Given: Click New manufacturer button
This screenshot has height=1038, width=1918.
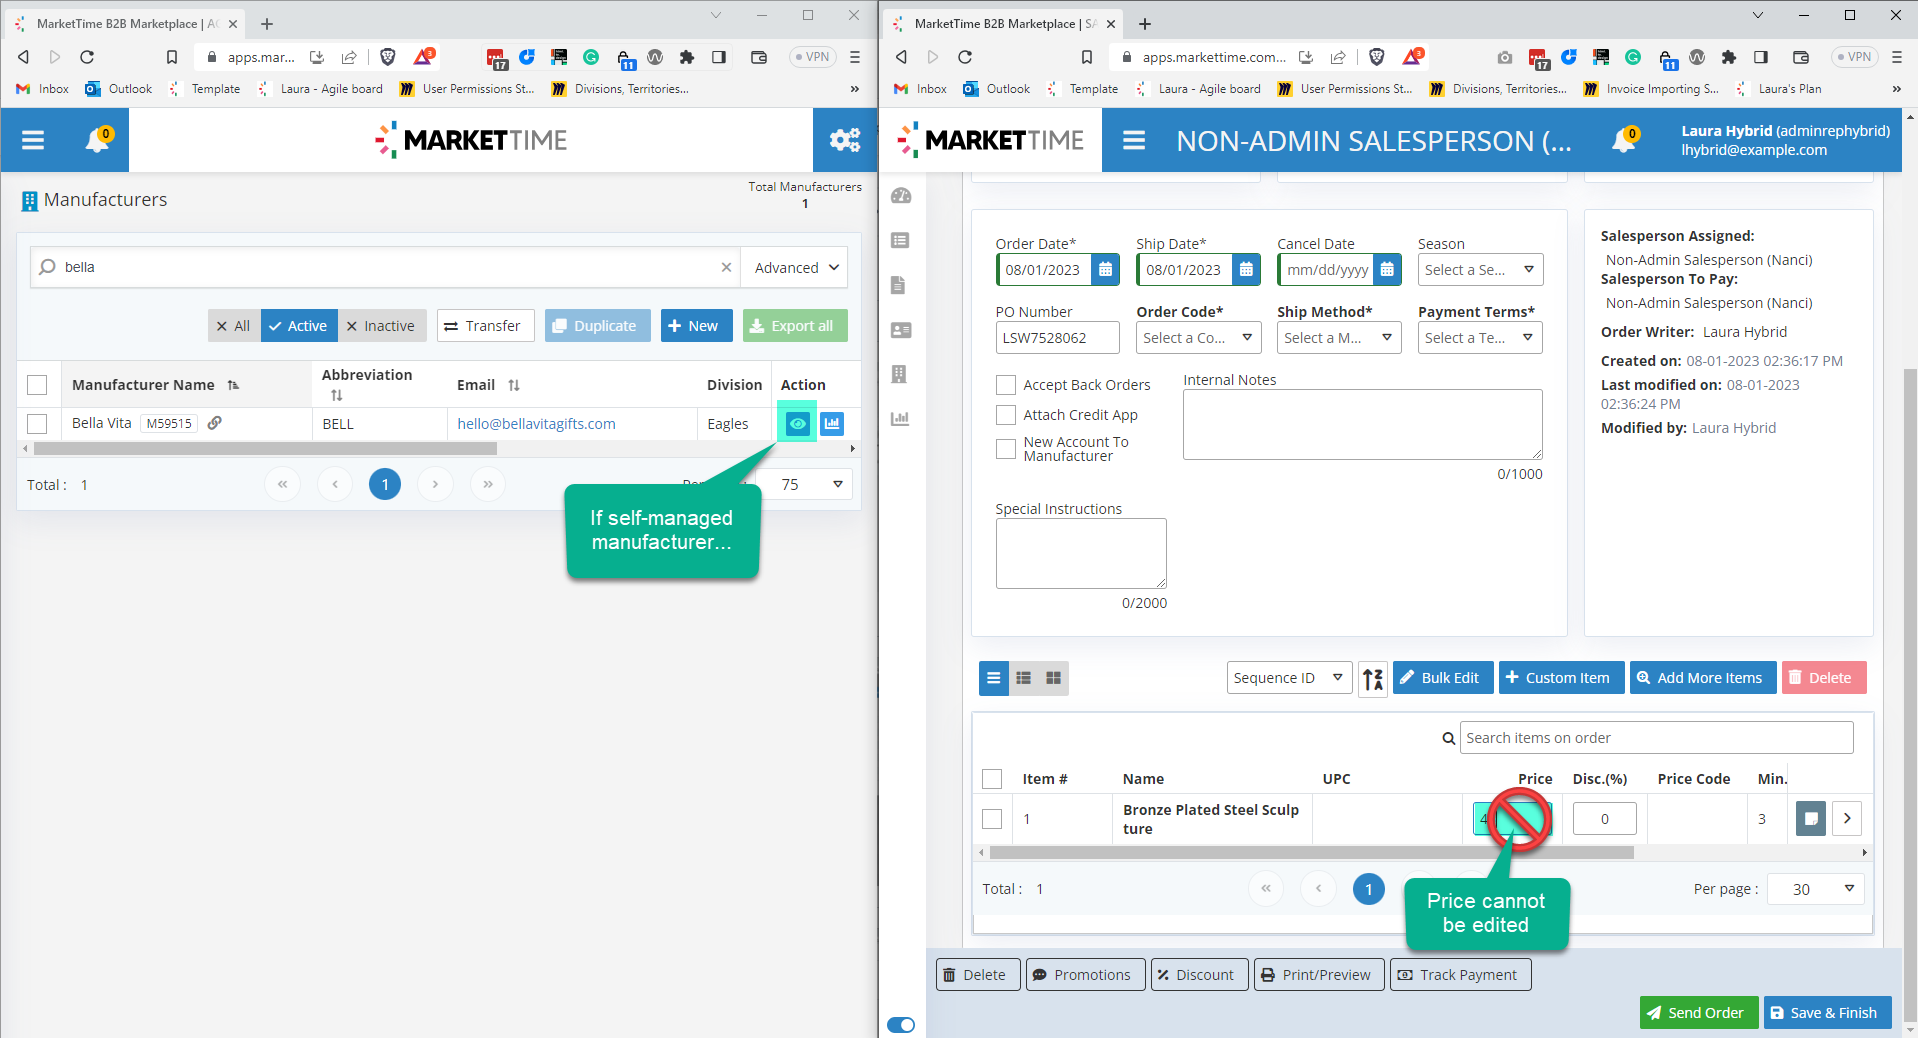Looking at the screenshot, I should click(696, 326).
